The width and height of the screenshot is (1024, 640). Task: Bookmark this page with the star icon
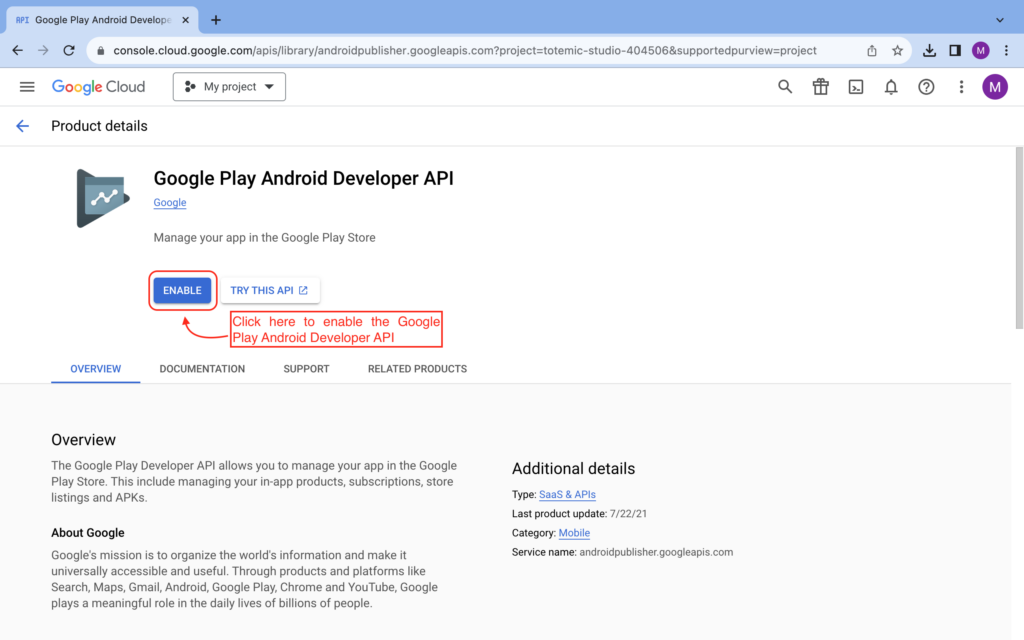coord(897,50)
